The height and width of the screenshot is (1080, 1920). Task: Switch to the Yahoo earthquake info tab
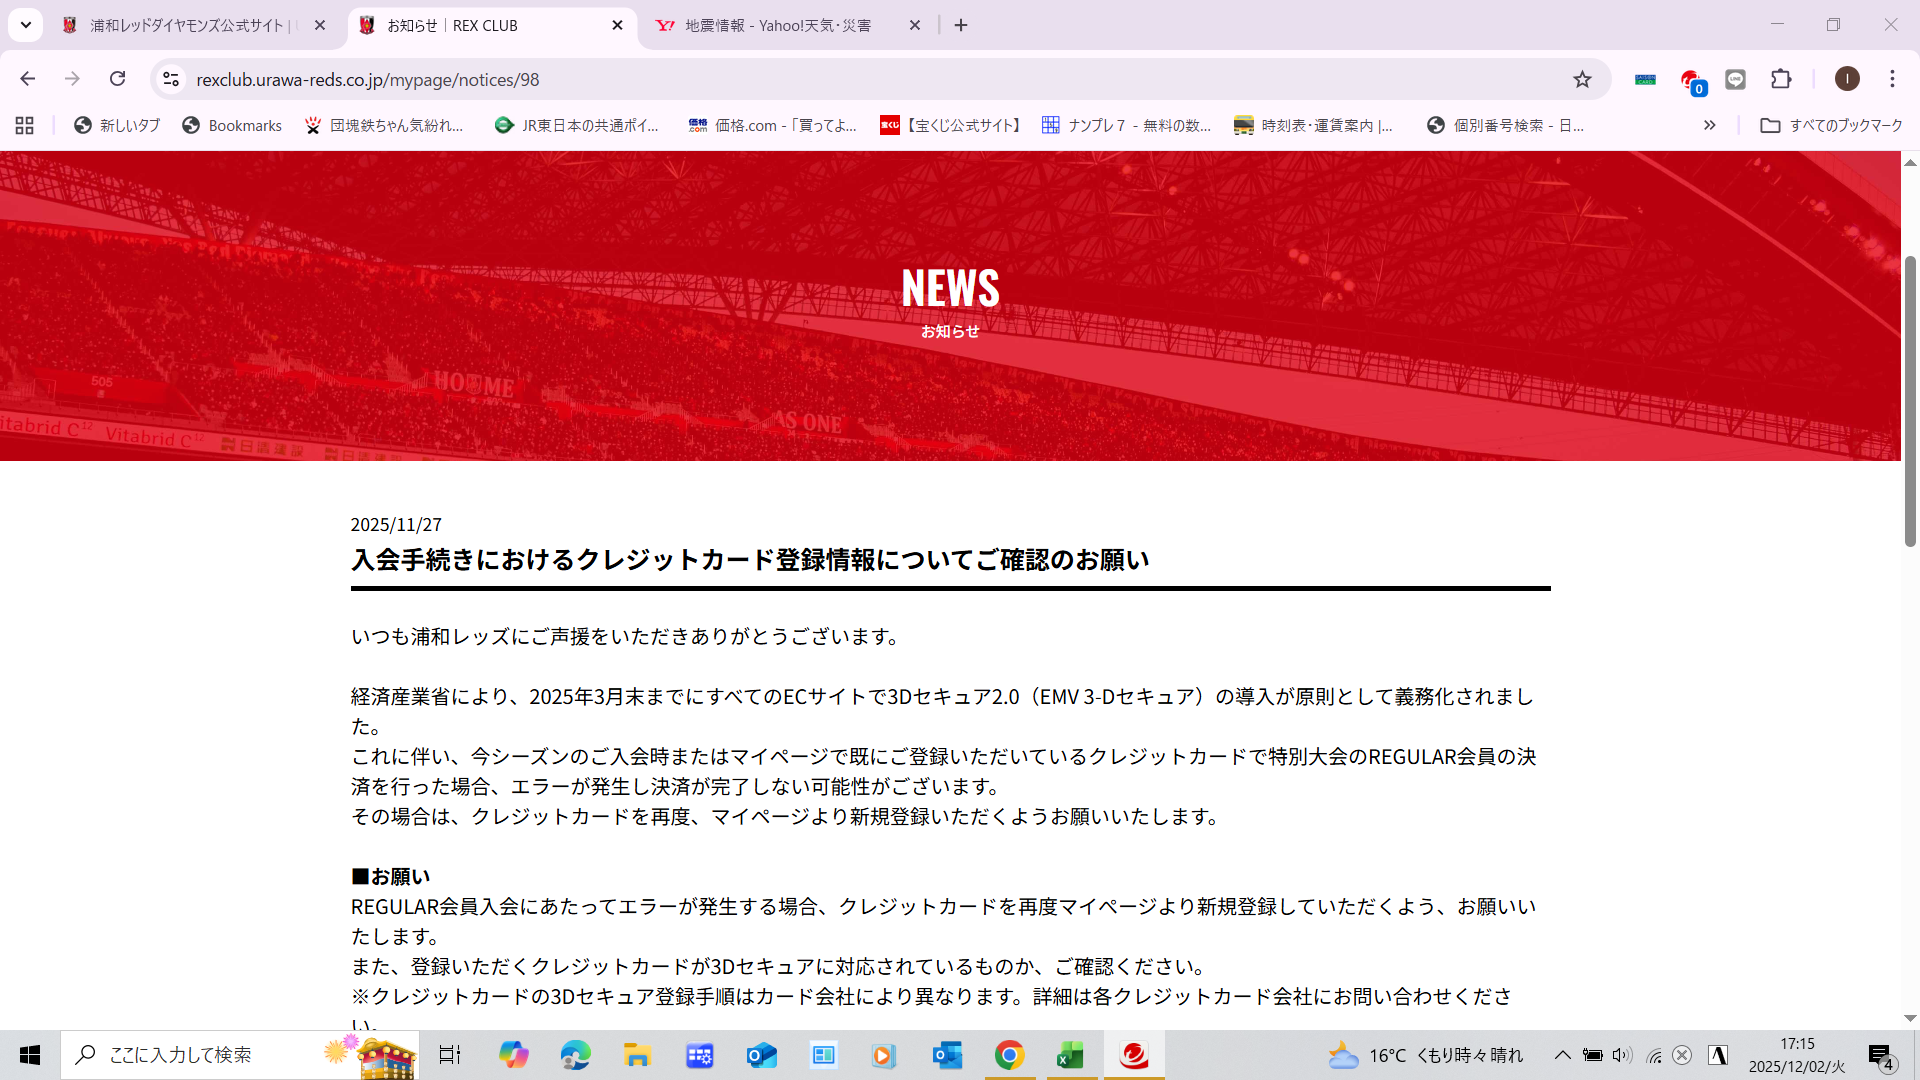coord(777,25)
